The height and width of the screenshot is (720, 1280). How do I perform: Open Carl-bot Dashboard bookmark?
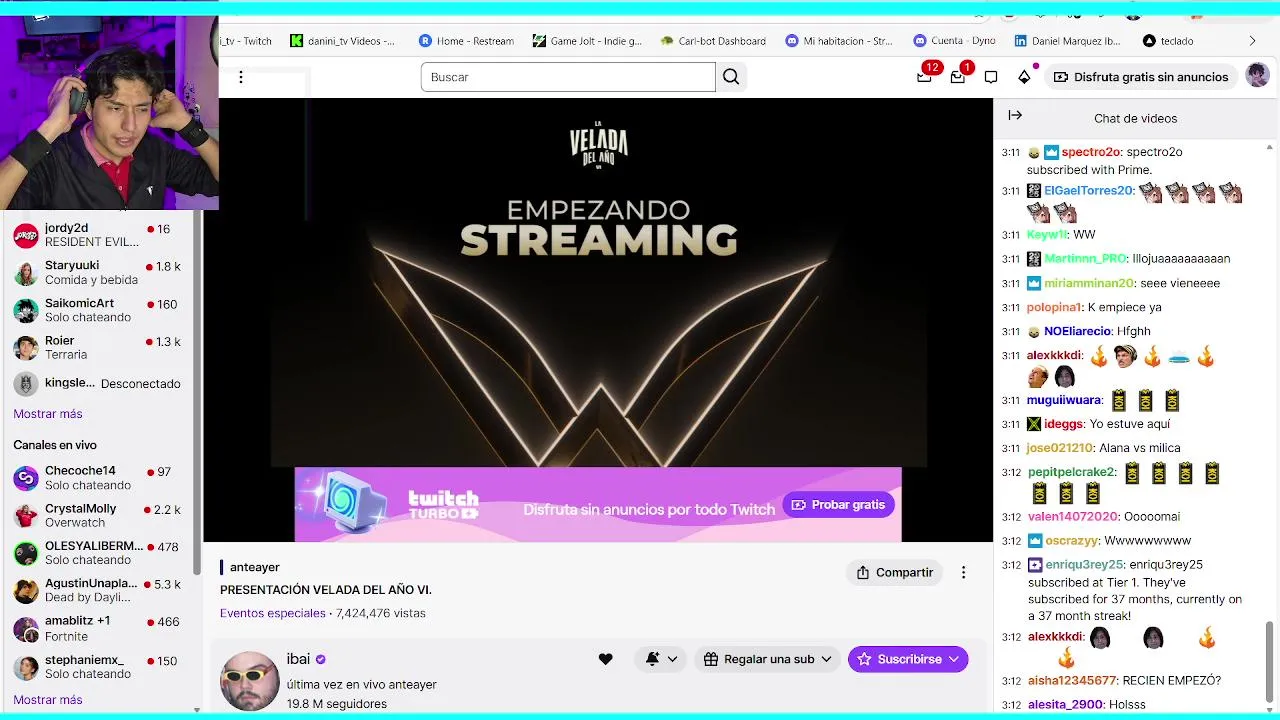[713, 41]
